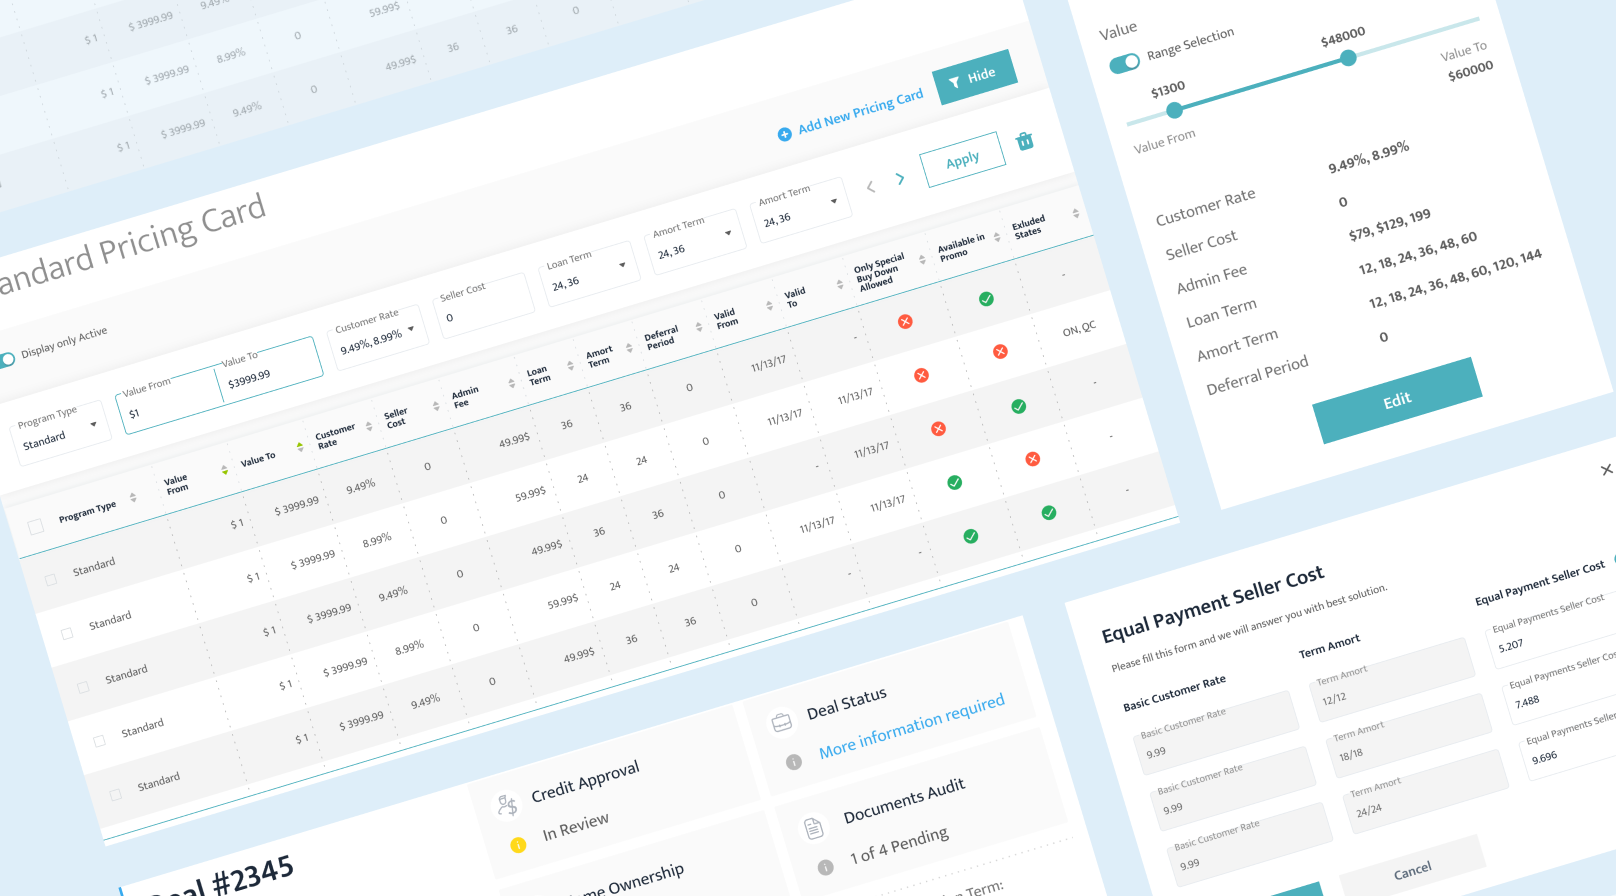Expand the Customer Rate 9.49%, 8.99% dropdown
The image size is (1616, 896).
point(379,337)
